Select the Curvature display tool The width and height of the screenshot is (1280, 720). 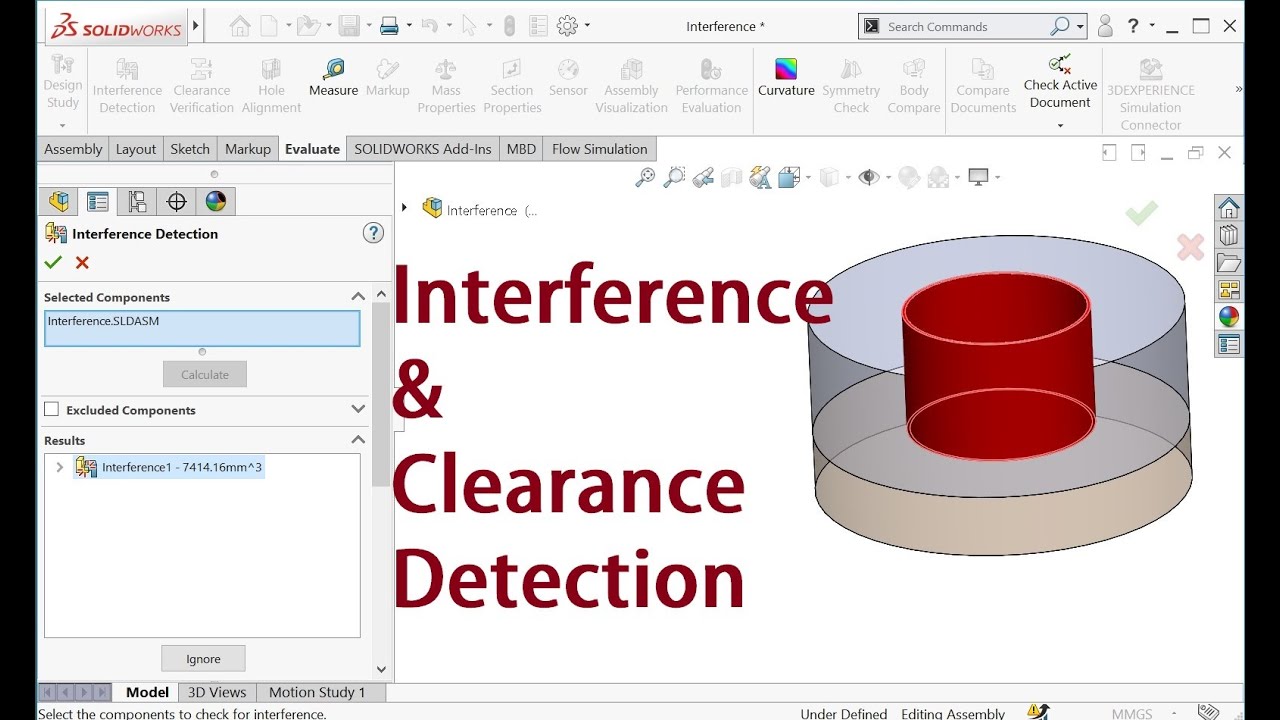(786, 78)
